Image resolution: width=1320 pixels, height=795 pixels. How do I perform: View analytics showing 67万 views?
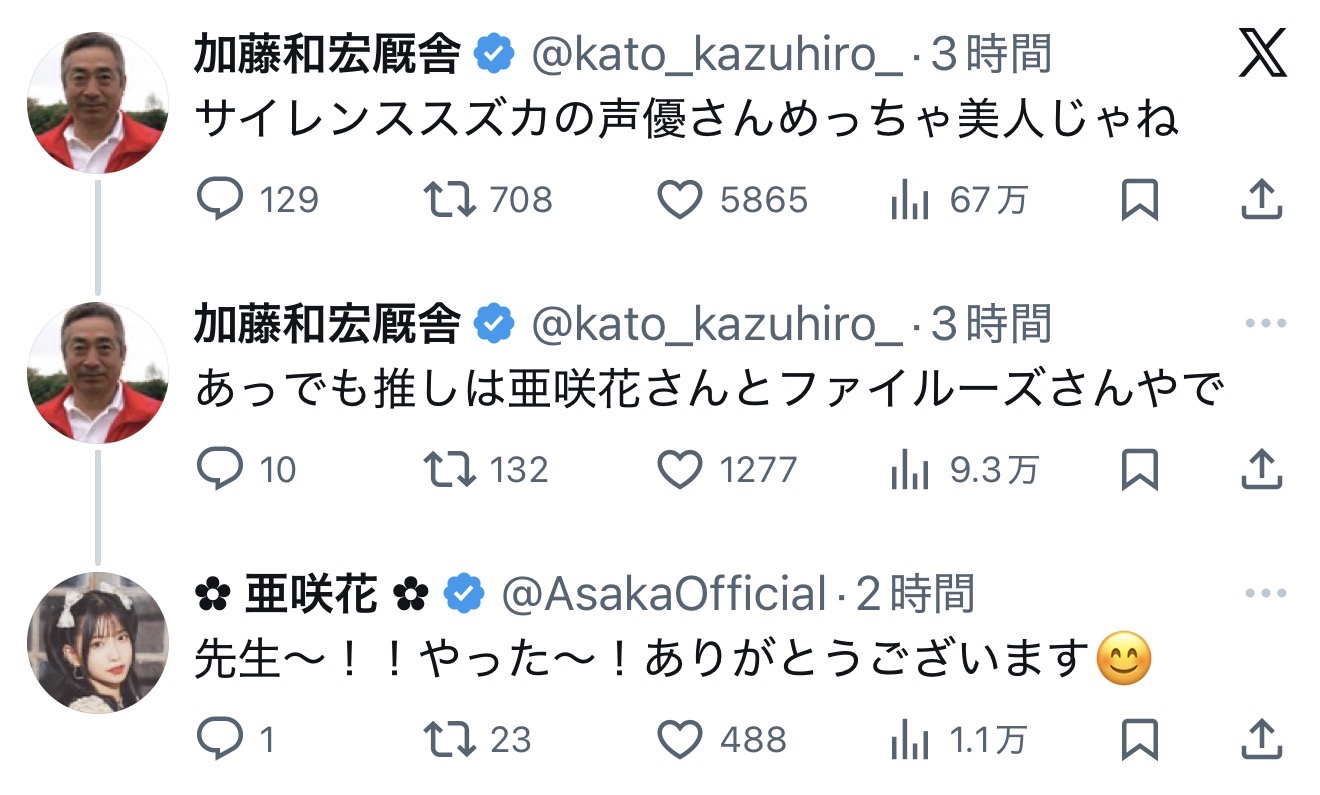tap(908, 201)
